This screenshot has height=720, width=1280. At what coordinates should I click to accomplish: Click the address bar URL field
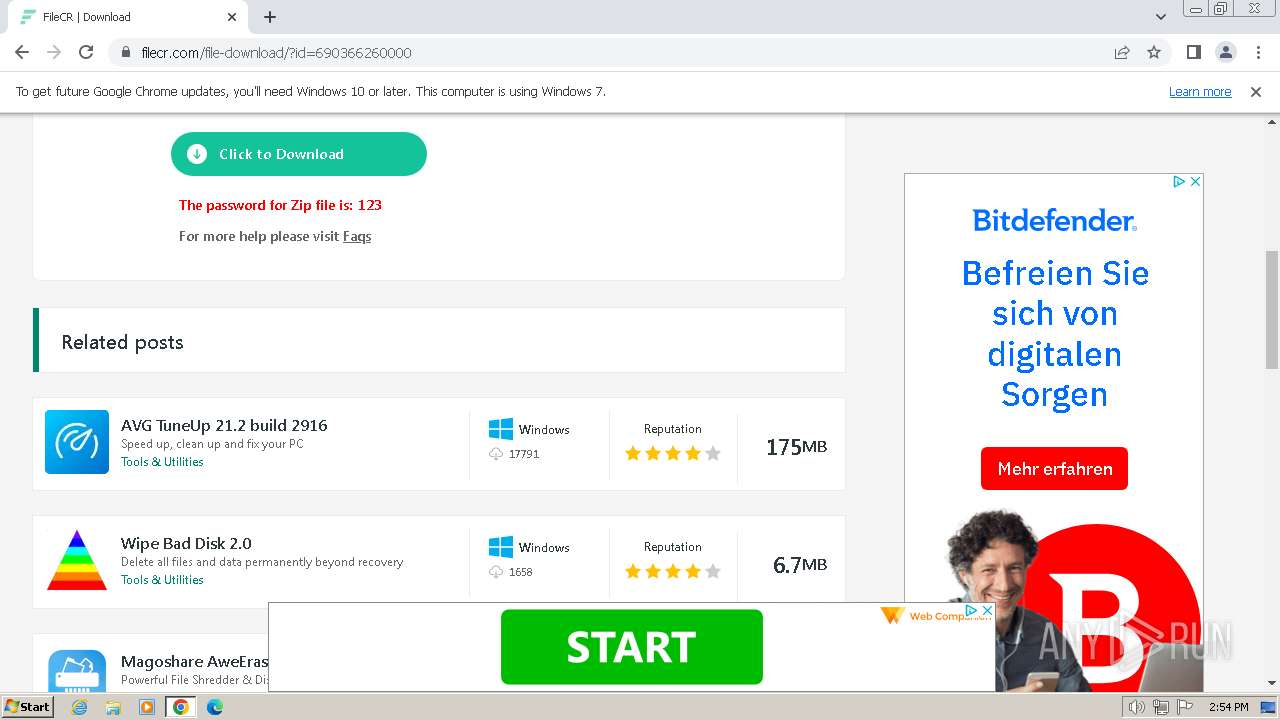coord(610,52)
